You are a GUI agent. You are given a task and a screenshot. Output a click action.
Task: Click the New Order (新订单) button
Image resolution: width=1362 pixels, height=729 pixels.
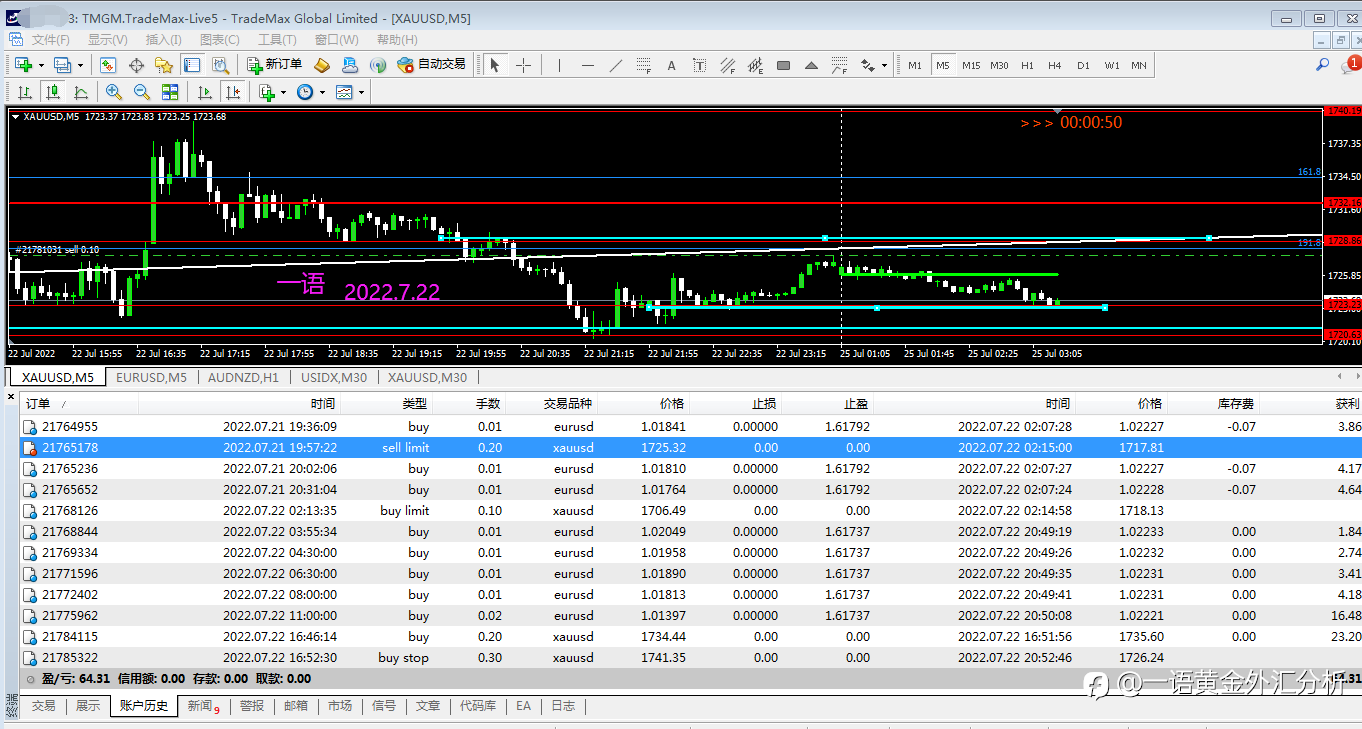tap(274, 65)
